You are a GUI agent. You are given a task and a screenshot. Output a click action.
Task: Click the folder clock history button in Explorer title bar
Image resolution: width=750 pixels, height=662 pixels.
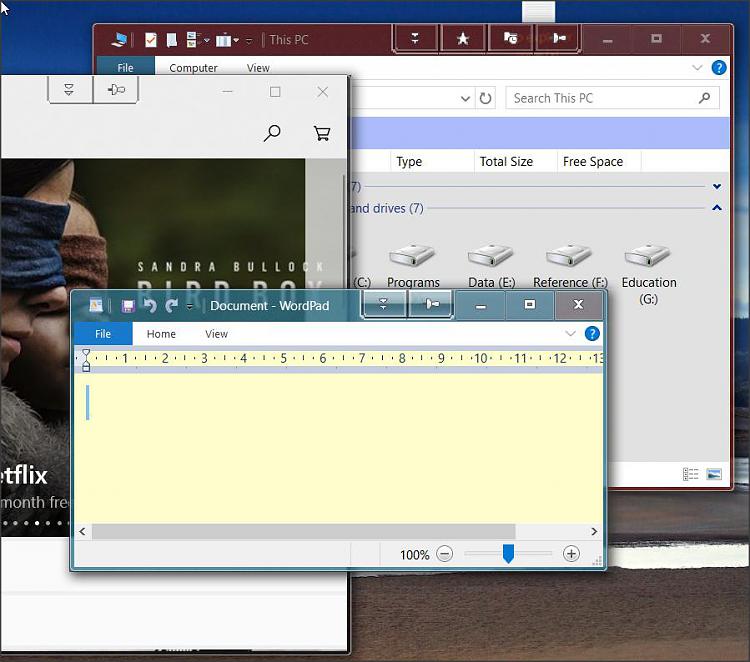click(x=511, y=38)
